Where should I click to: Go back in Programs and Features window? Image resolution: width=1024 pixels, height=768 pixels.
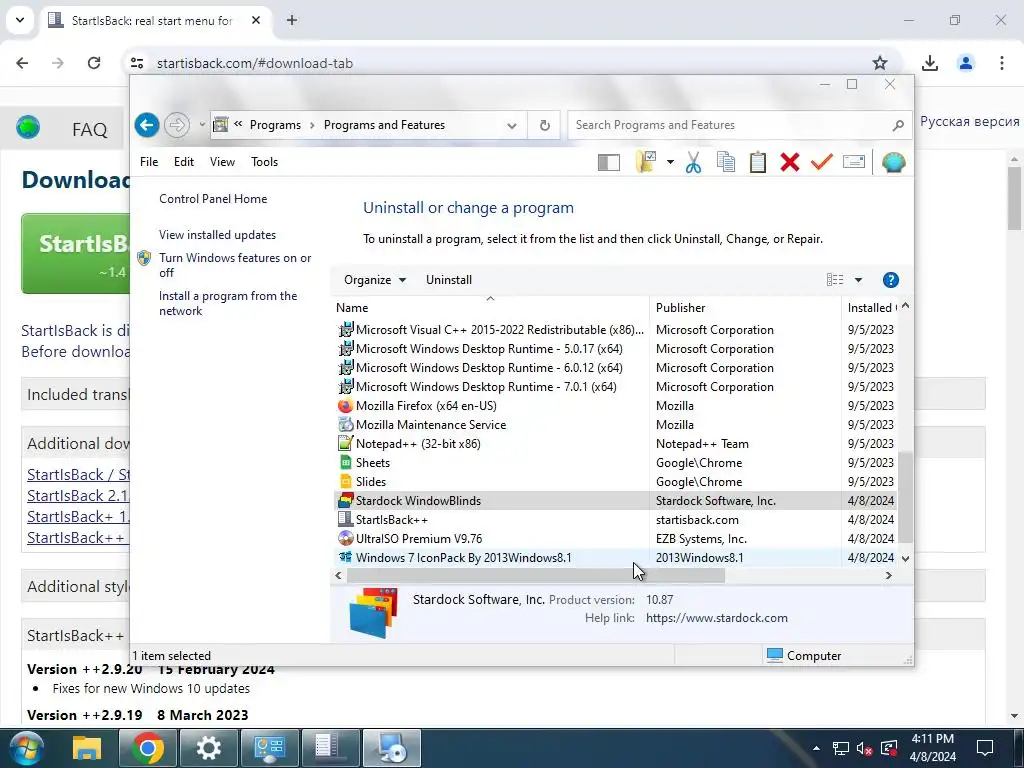147,125
